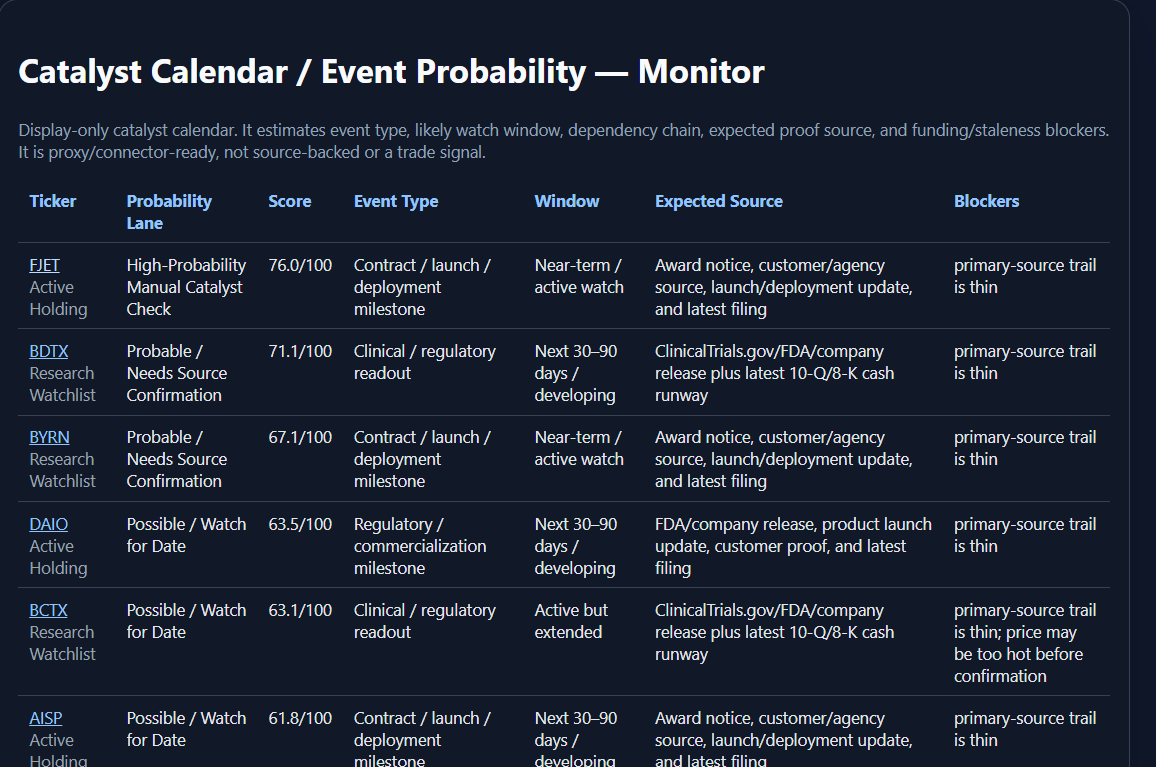Click DAIO's Regulatory / commercialization milestone cell
The image size is (1156, 767).
(420, 546)
